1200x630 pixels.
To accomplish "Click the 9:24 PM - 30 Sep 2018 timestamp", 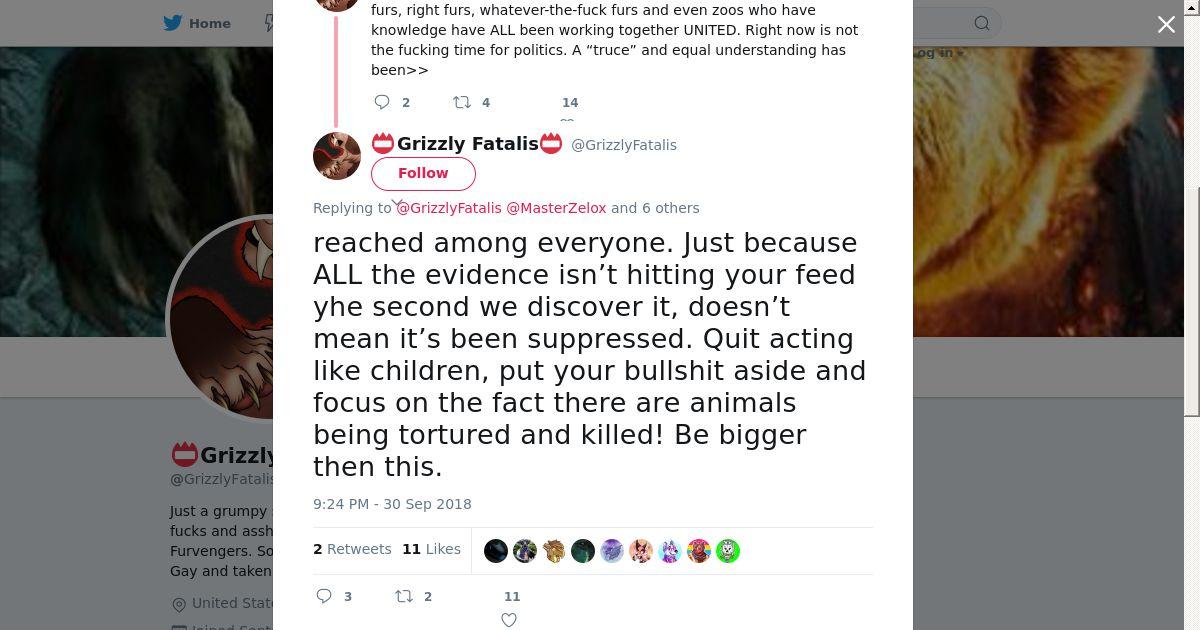I will point(392,504).
